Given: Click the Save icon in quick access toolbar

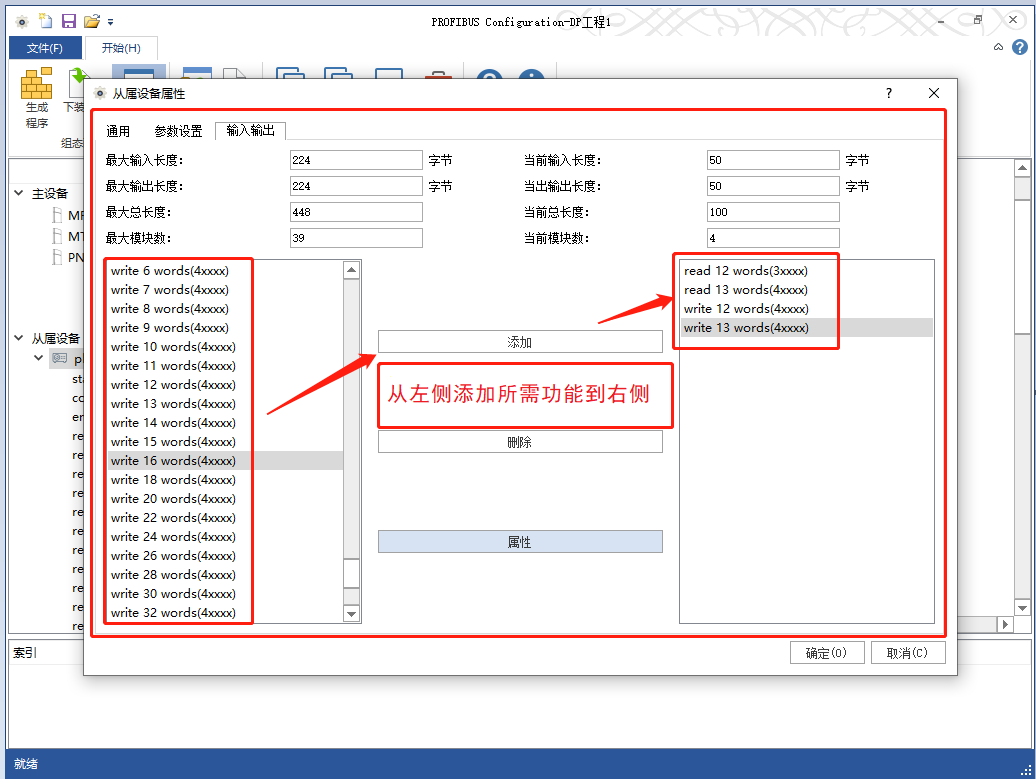Looking at the screenshot, I should (x=68, y=20).
